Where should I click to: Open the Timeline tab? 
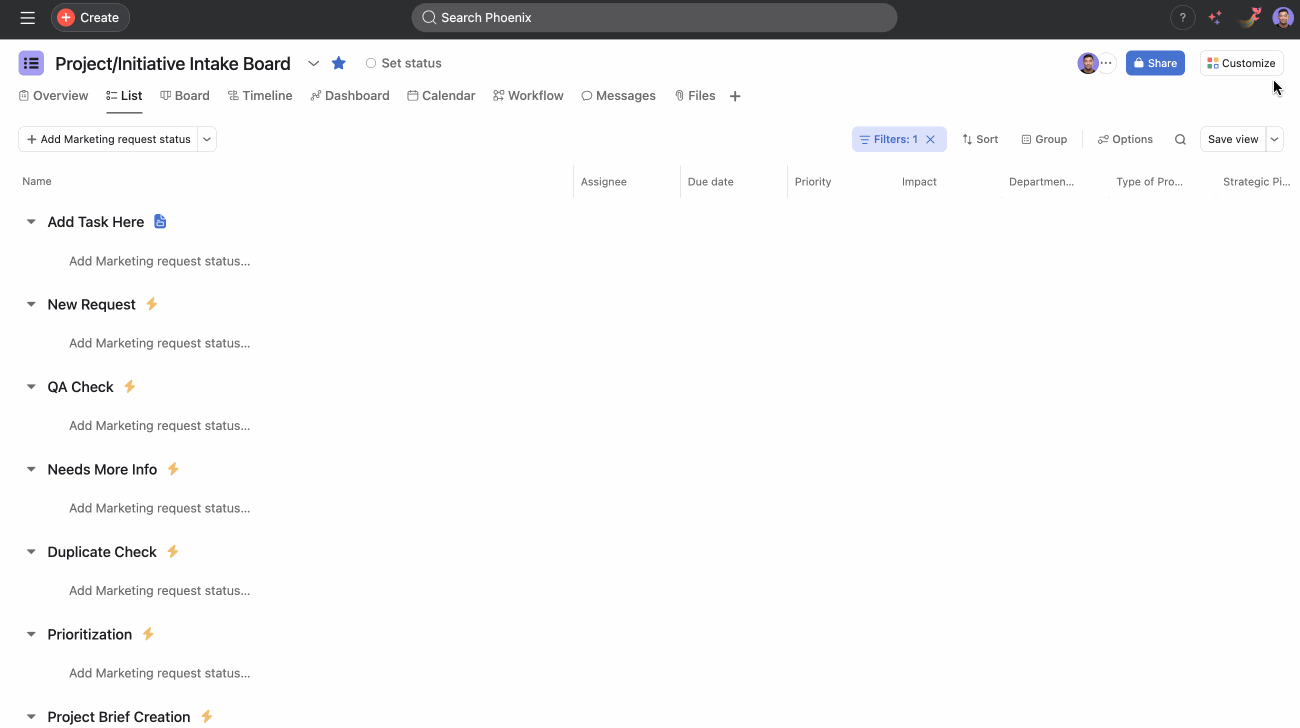point(260,96)
